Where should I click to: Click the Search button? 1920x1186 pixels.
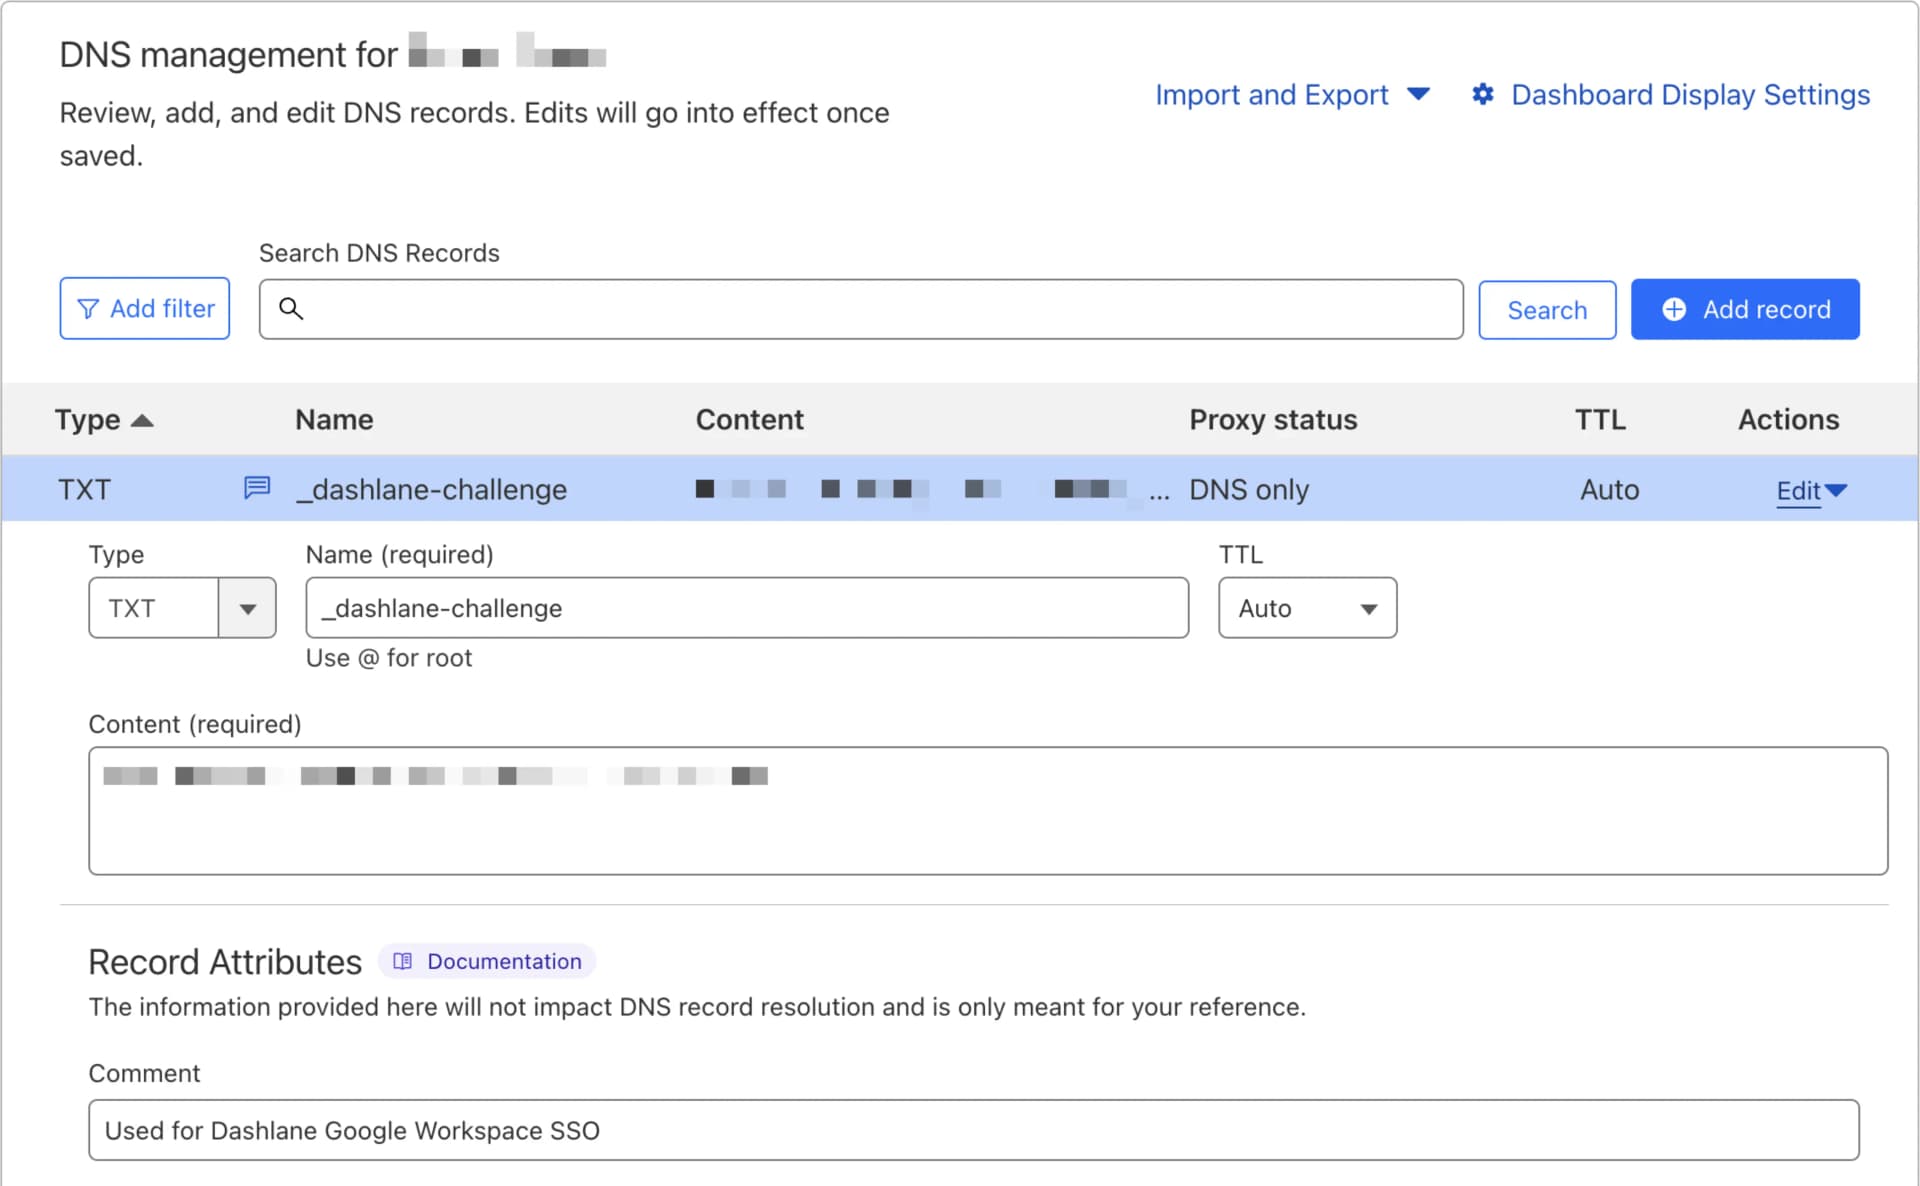point(1546,310)
